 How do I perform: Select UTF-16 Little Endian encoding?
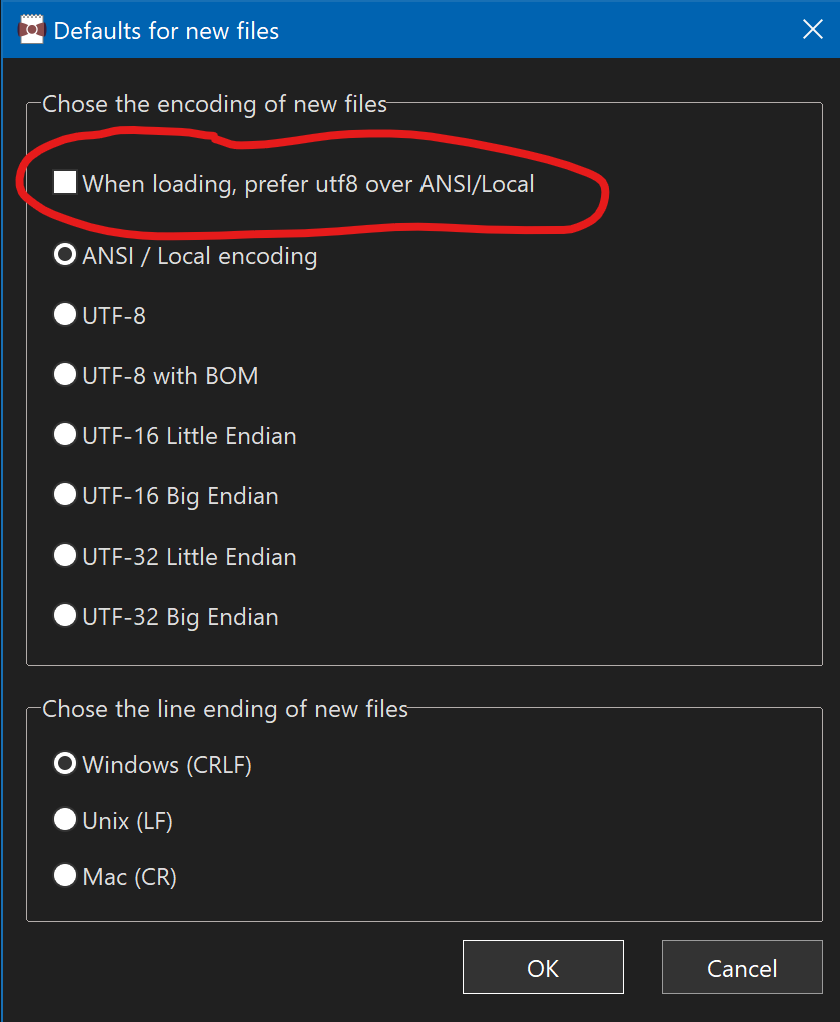(x=64, y=434)
